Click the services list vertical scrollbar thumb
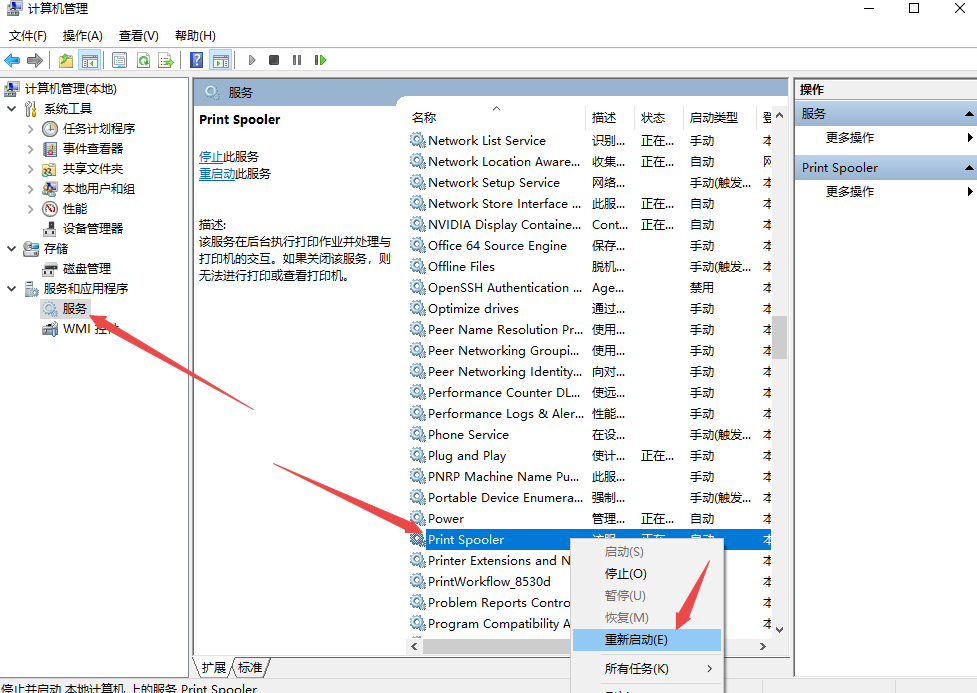The image size is (977, 693). tap(780, 337)
